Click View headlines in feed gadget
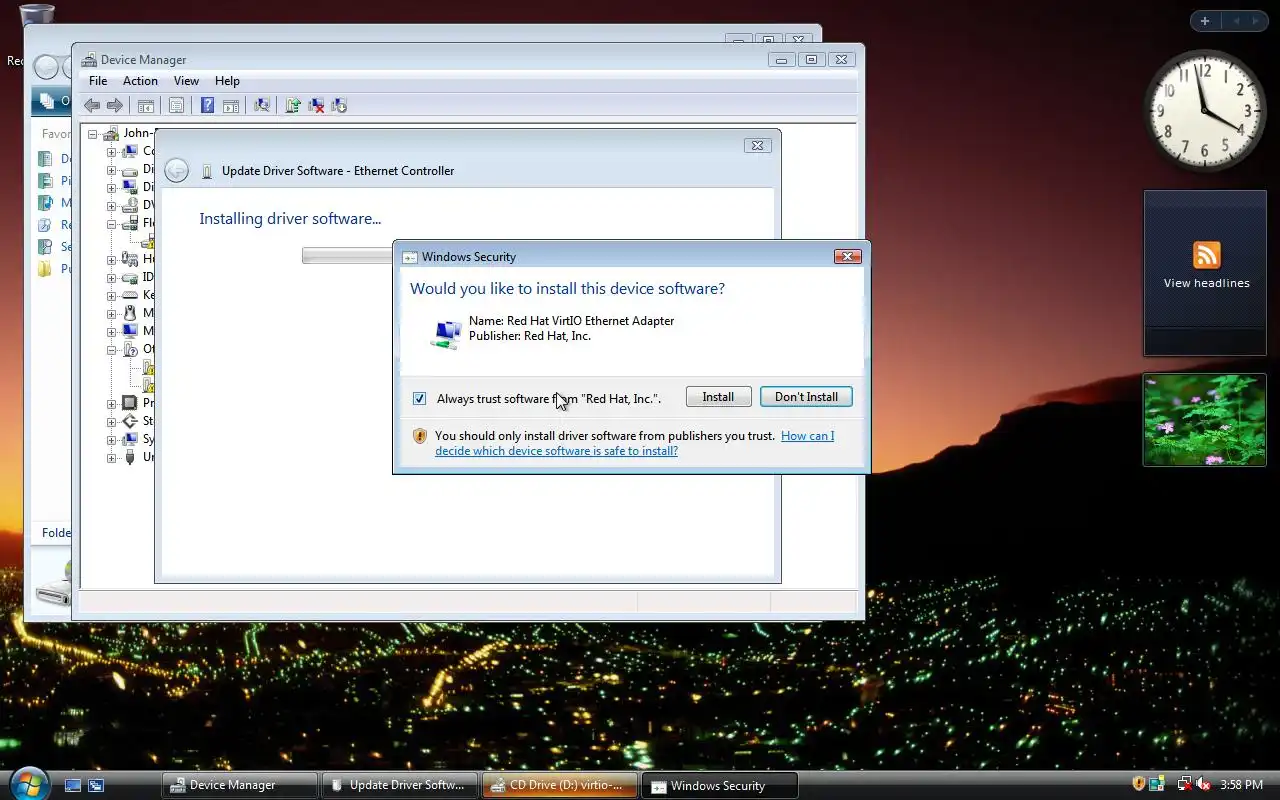 coord(1206,283)
